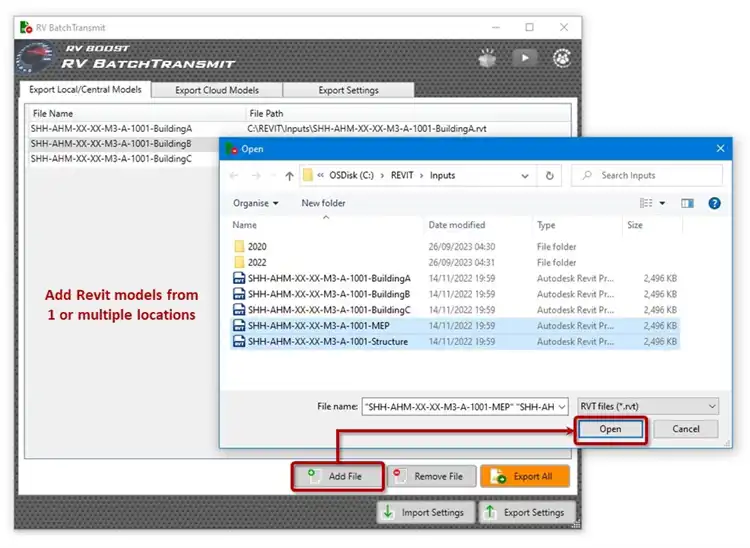Select SHH-AHM-XX-XX-M3-A-1001-BuildingB in the Open dialog
The height and width of the screenshot is (548, 750).
(455, 294)
